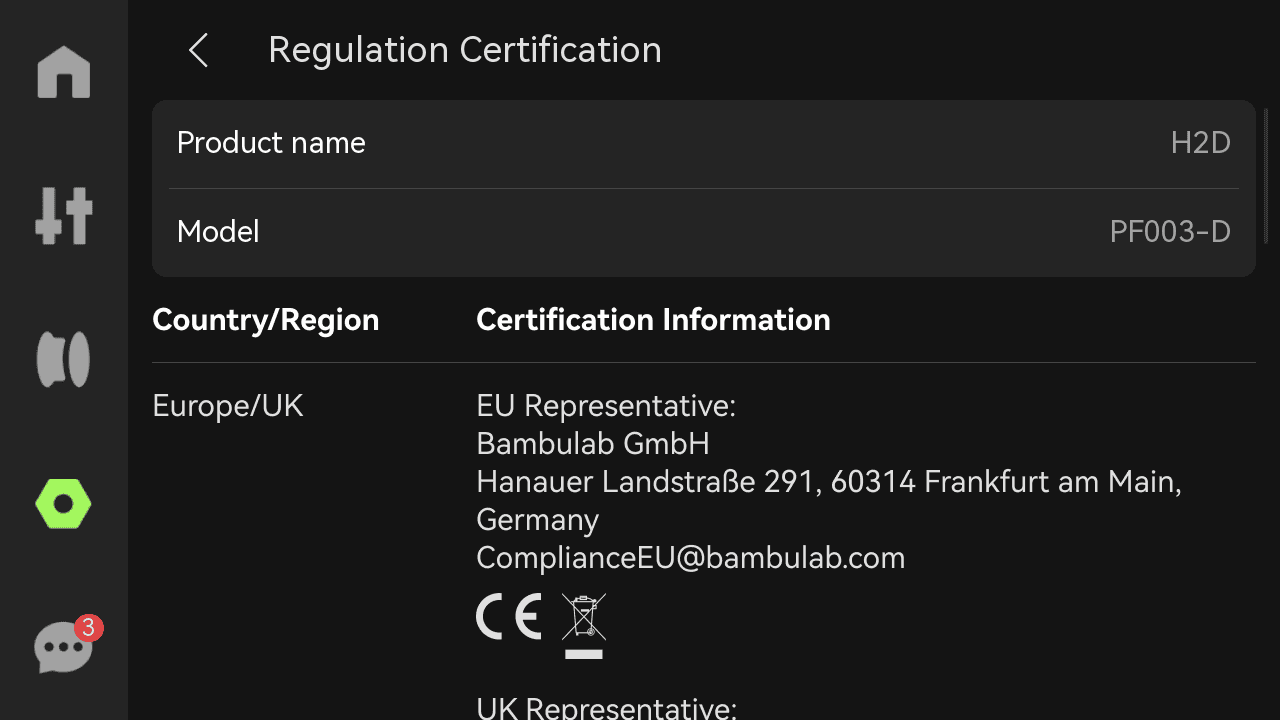This screenshot has height=720, width=1280.
Task: Select the Model row
Action: 703,232
